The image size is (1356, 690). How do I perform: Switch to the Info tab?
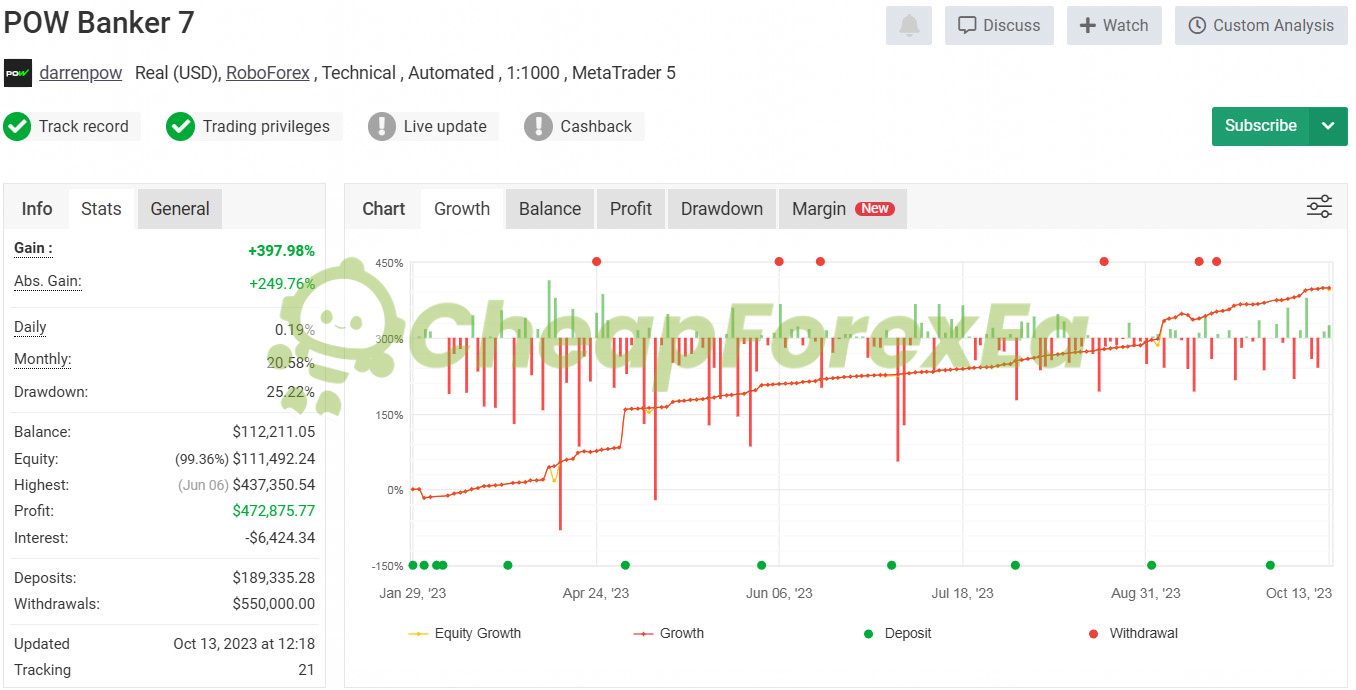click(x=37, y=209)
